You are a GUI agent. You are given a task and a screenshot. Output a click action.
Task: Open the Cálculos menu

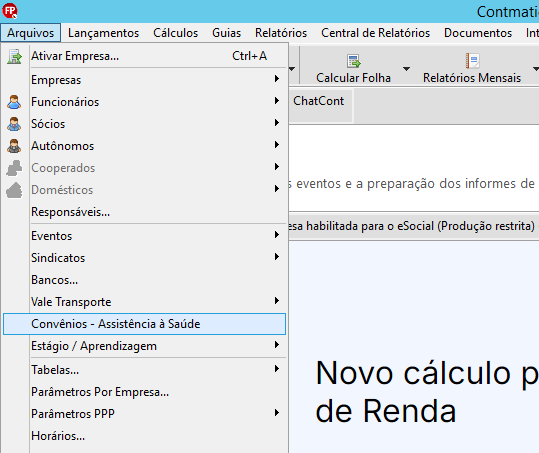click(x=176, y=33)
